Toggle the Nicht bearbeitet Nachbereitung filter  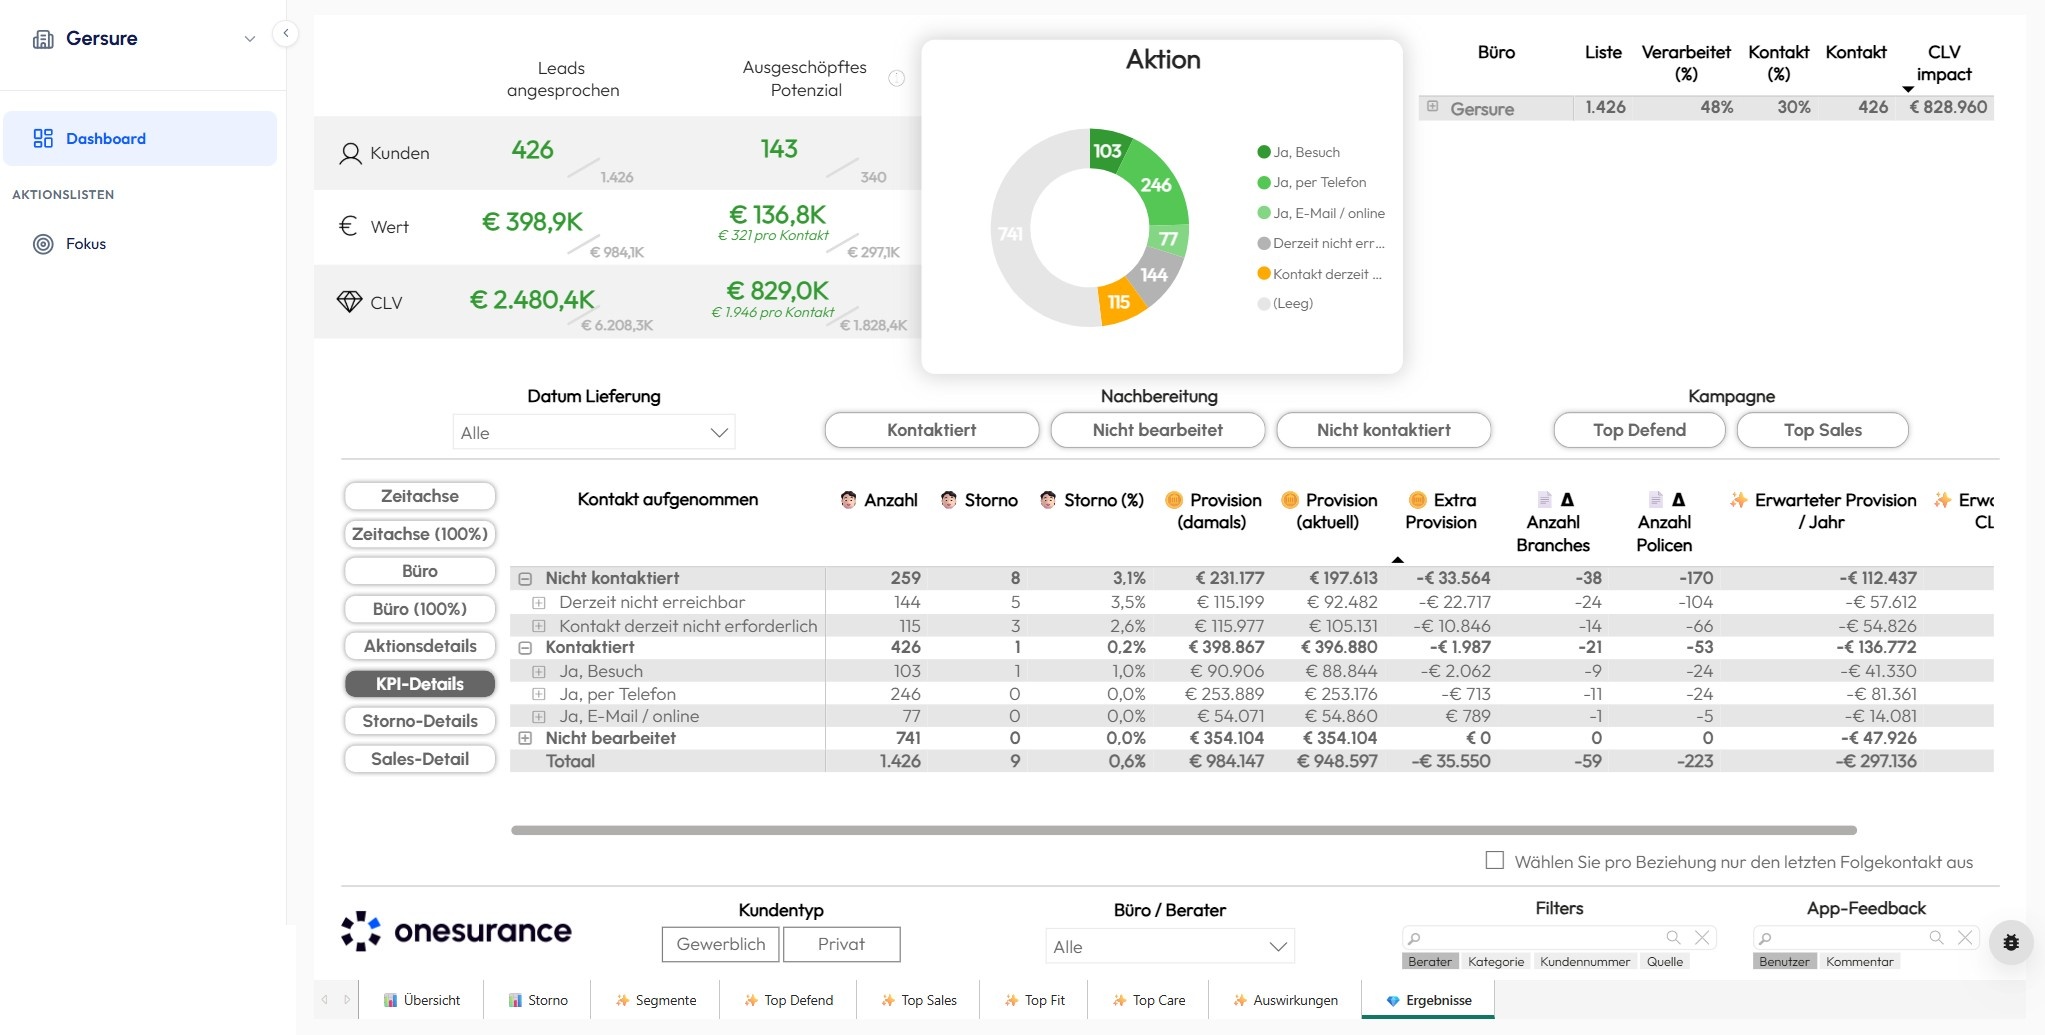(1157, 429)
